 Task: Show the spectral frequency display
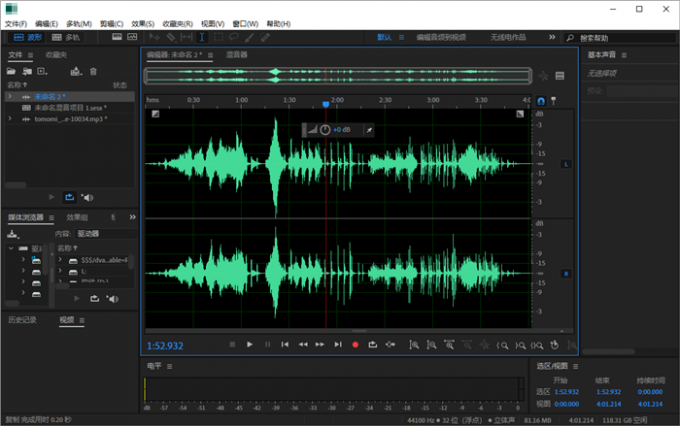tap(117, 37)
